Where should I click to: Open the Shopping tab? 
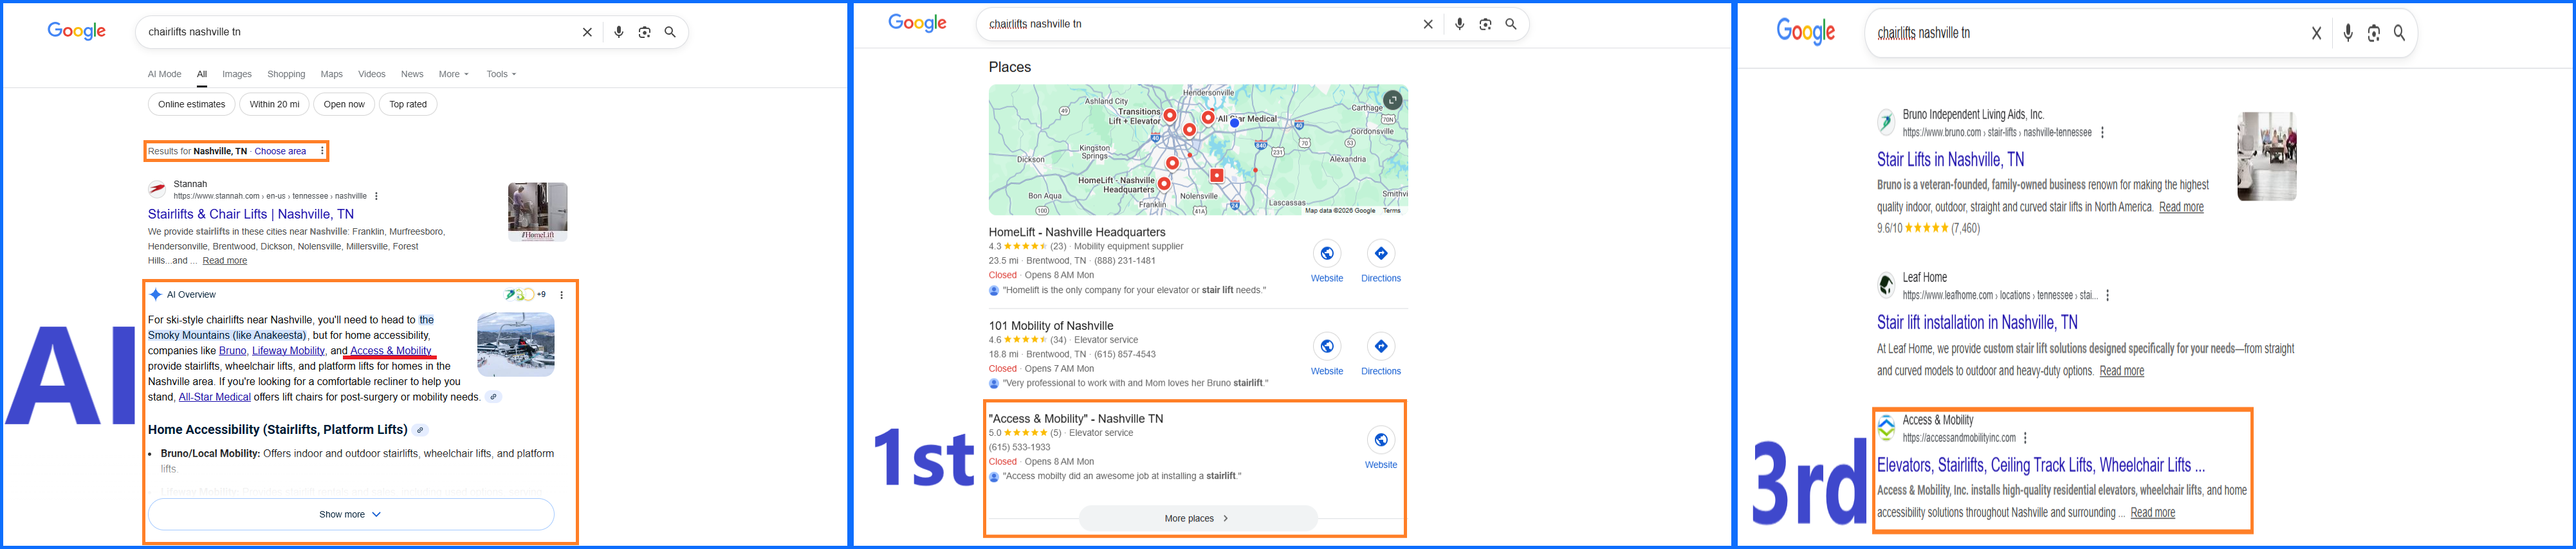(x=286, y=74)
